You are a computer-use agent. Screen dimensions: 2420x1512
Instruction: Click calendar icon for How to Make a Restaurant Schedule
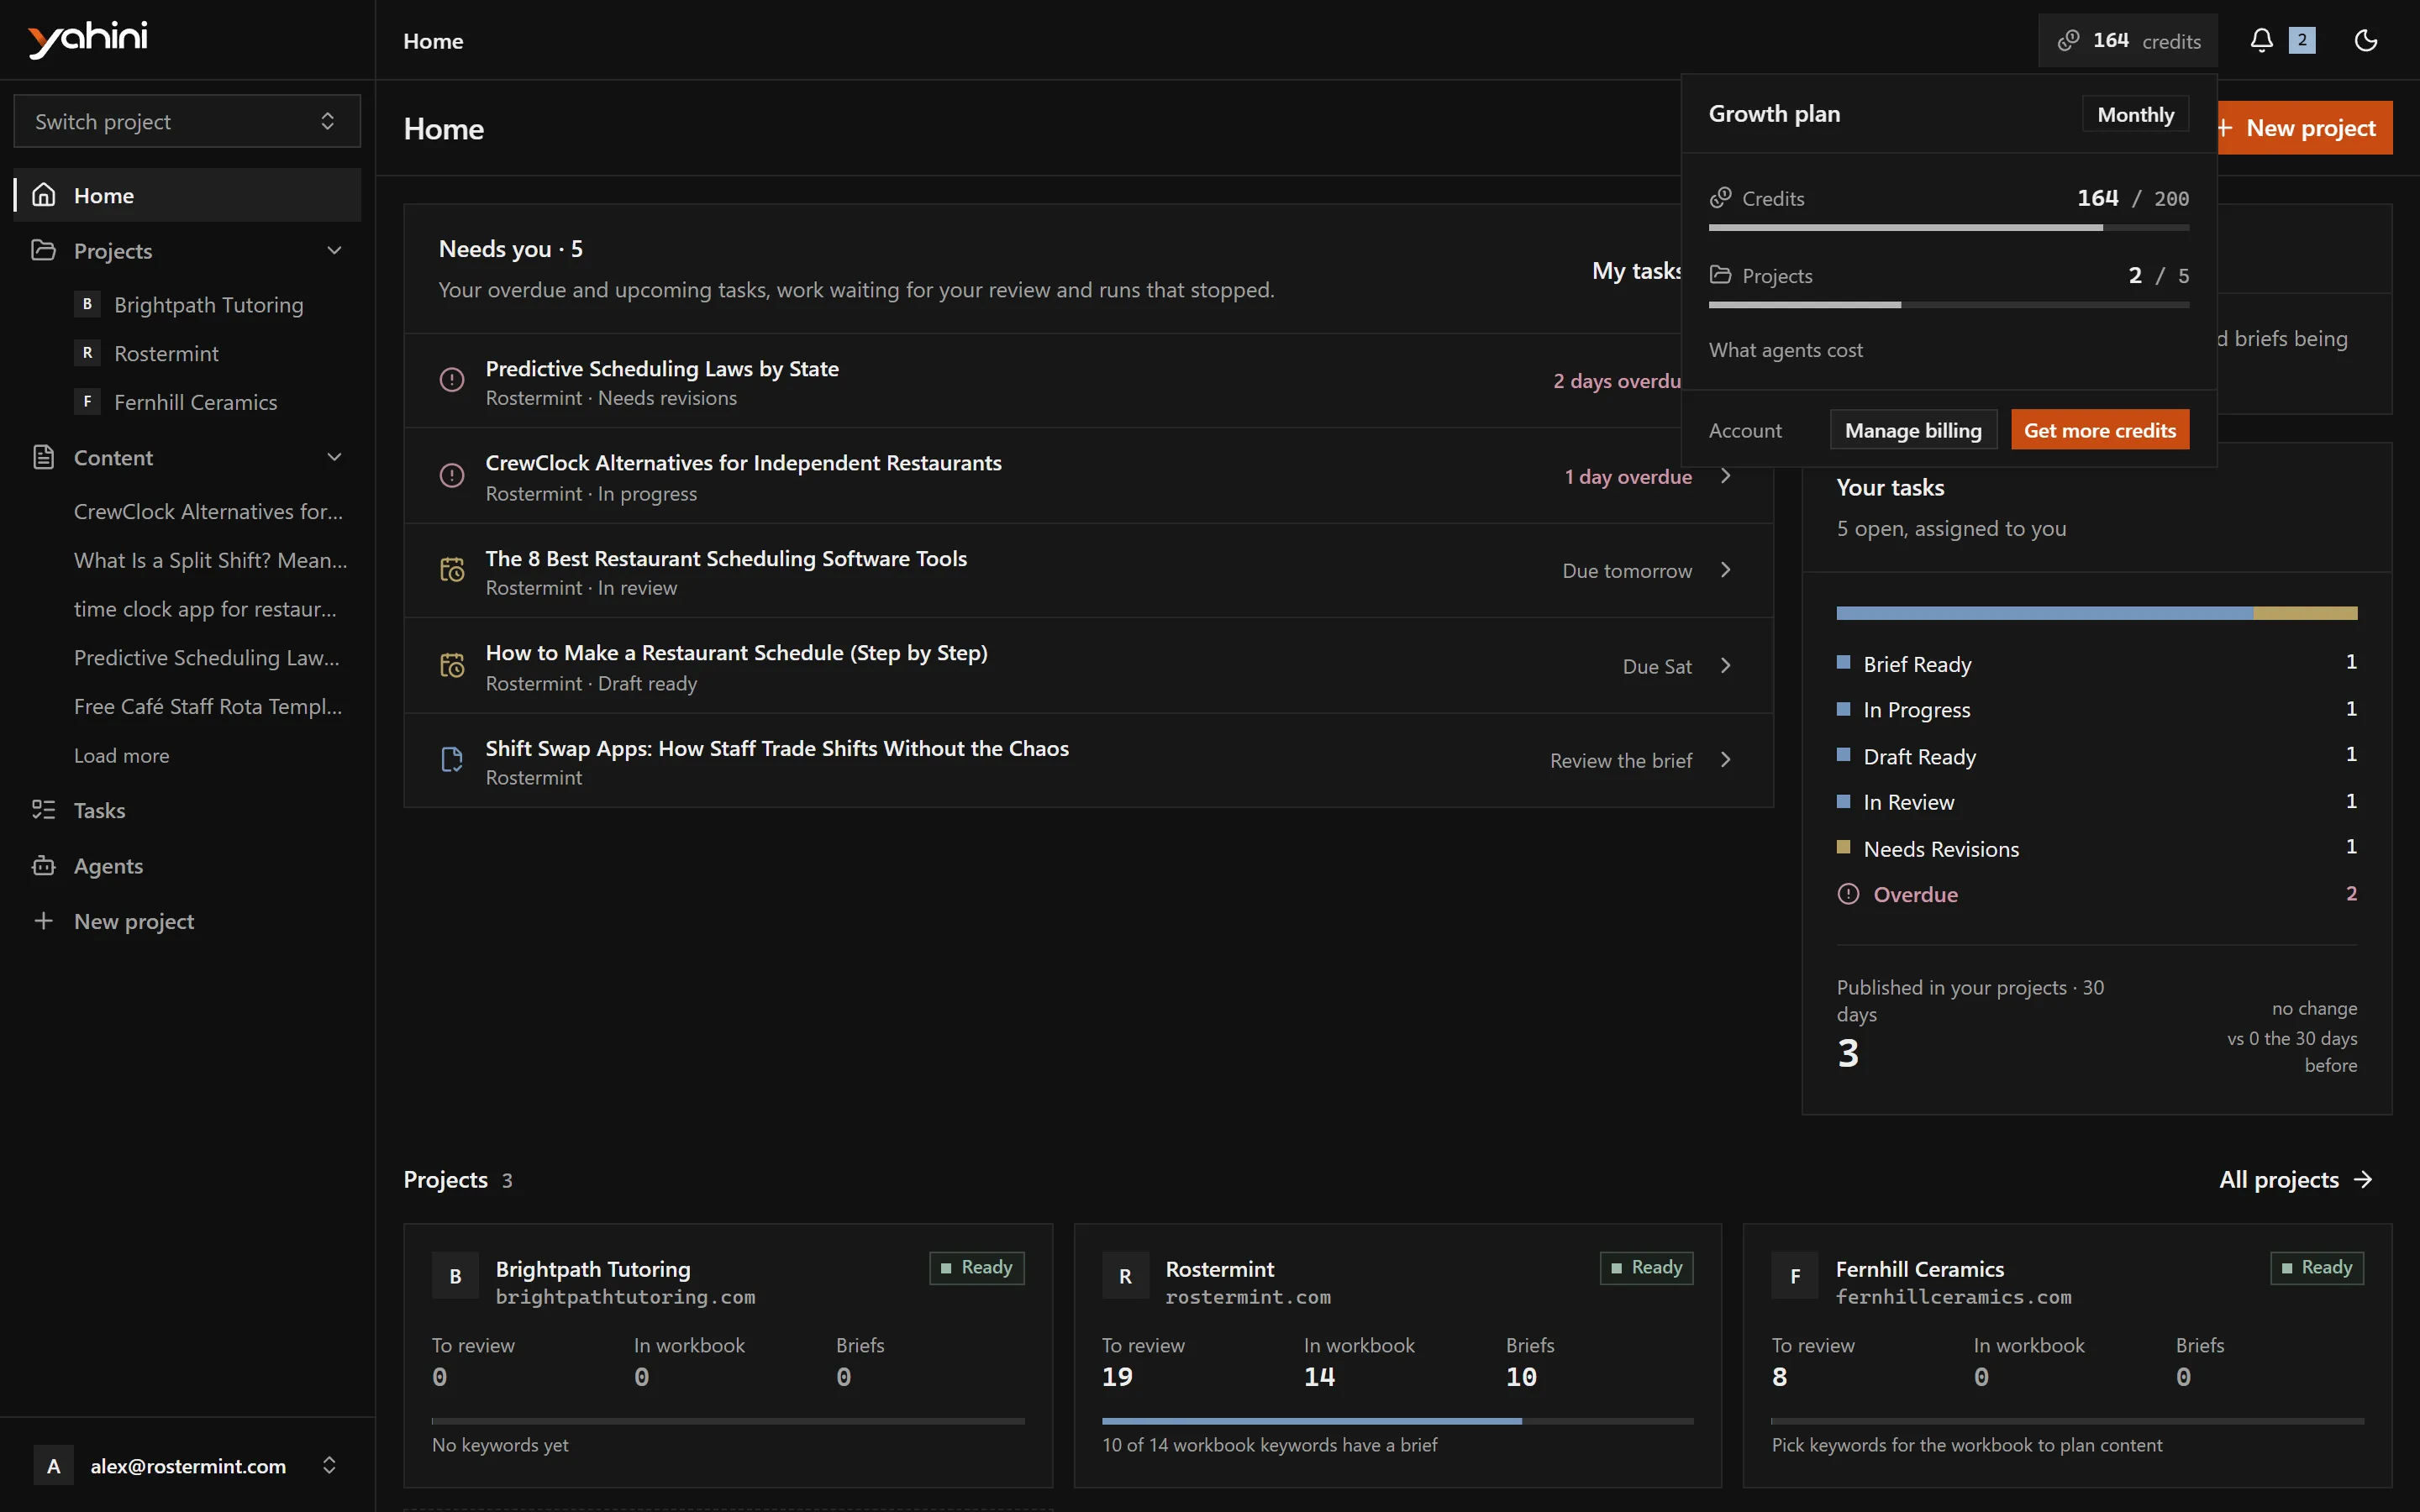pos(452,665)
